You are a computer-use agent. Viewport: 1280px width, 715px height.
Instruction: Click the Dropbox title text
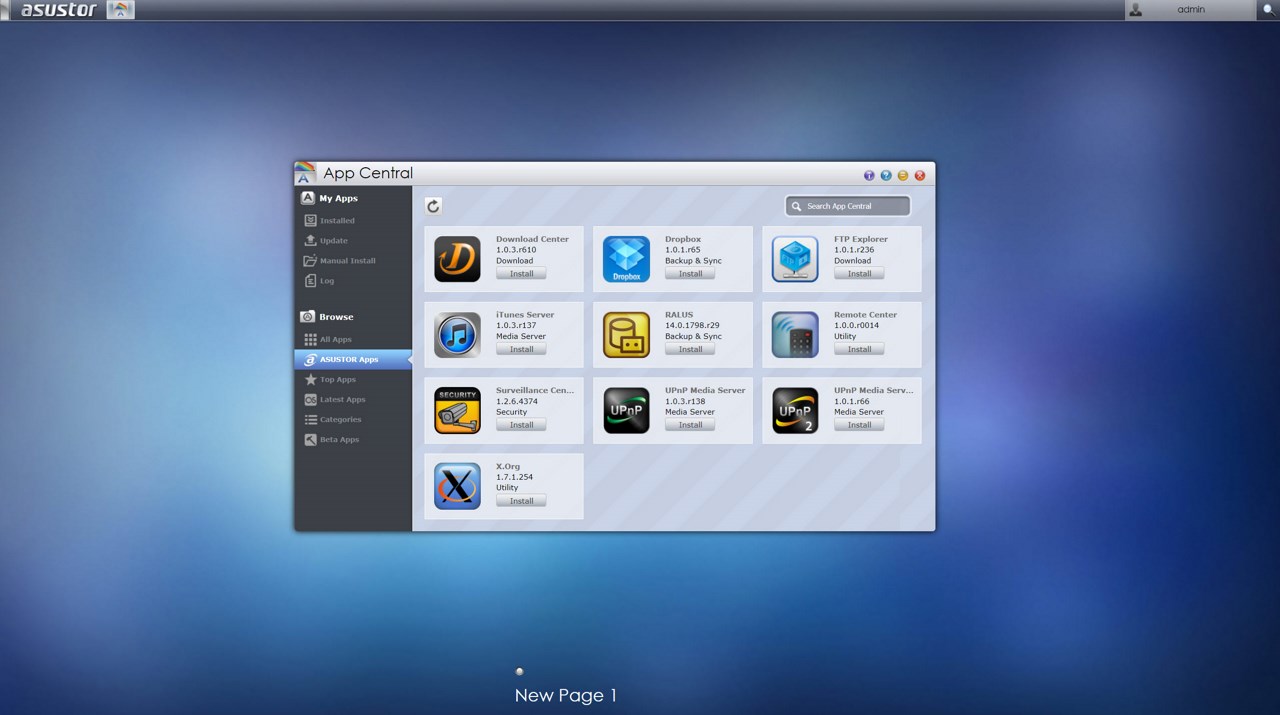683,239
